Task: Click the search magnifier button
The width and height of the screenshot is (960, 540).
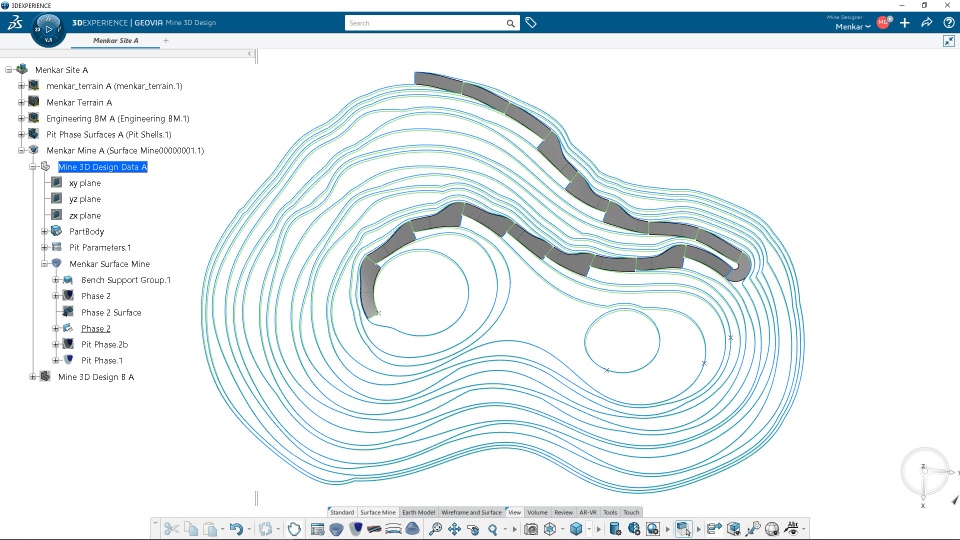Action: click(x=511, y=23)
